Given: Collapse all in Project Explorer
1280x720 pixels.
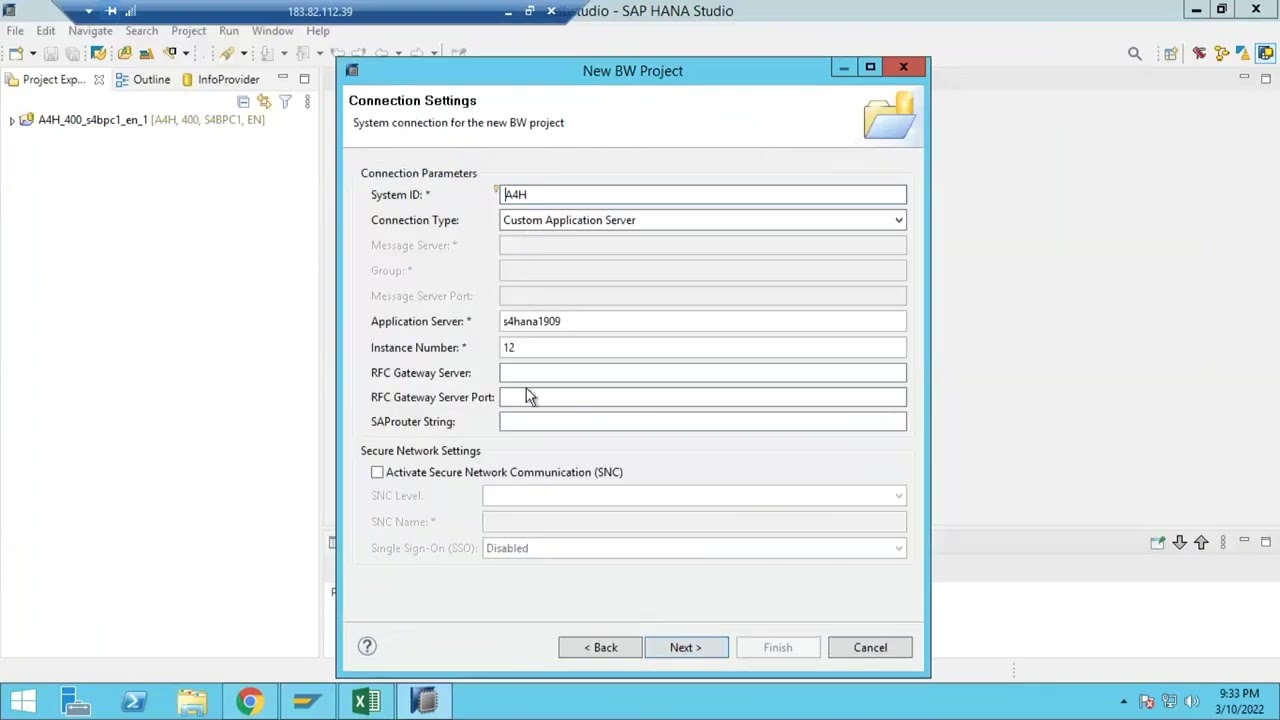Looking at the screenshot, I should point(243,101).
